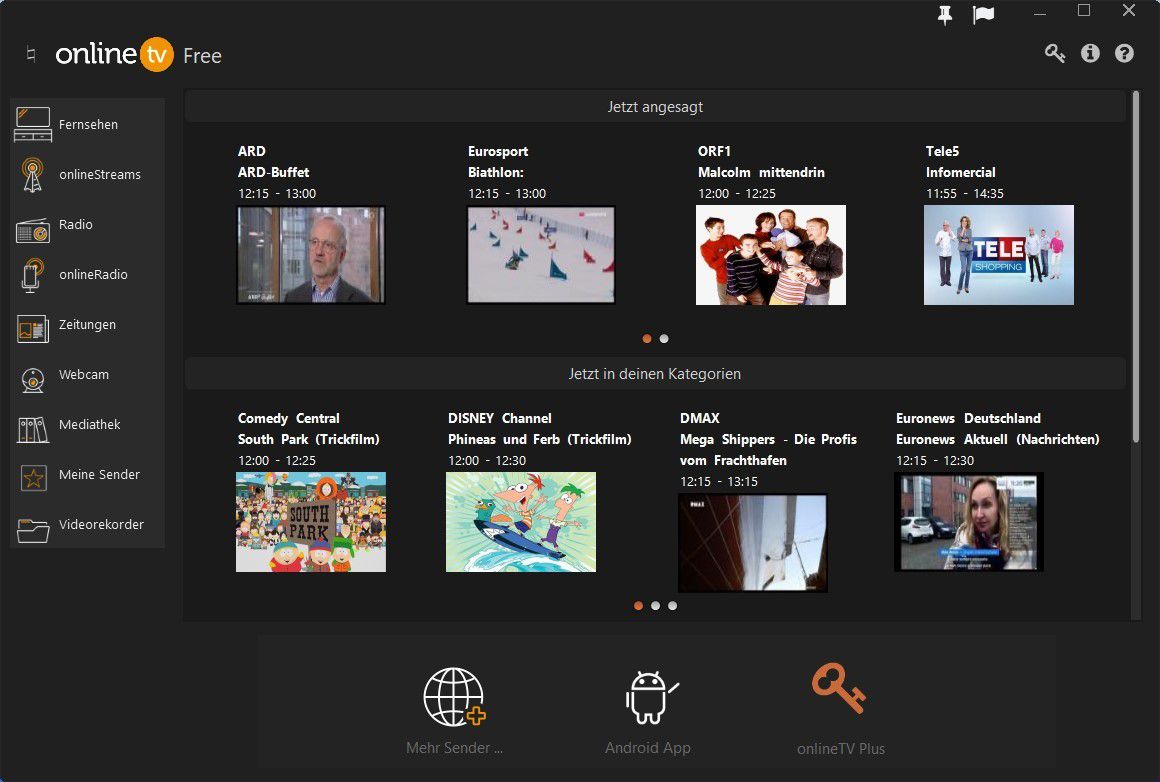Switch to second page of Jetzt angesagt carousel
The height and width of the screenshot is (782, 1160).
(x=664, y=338)
